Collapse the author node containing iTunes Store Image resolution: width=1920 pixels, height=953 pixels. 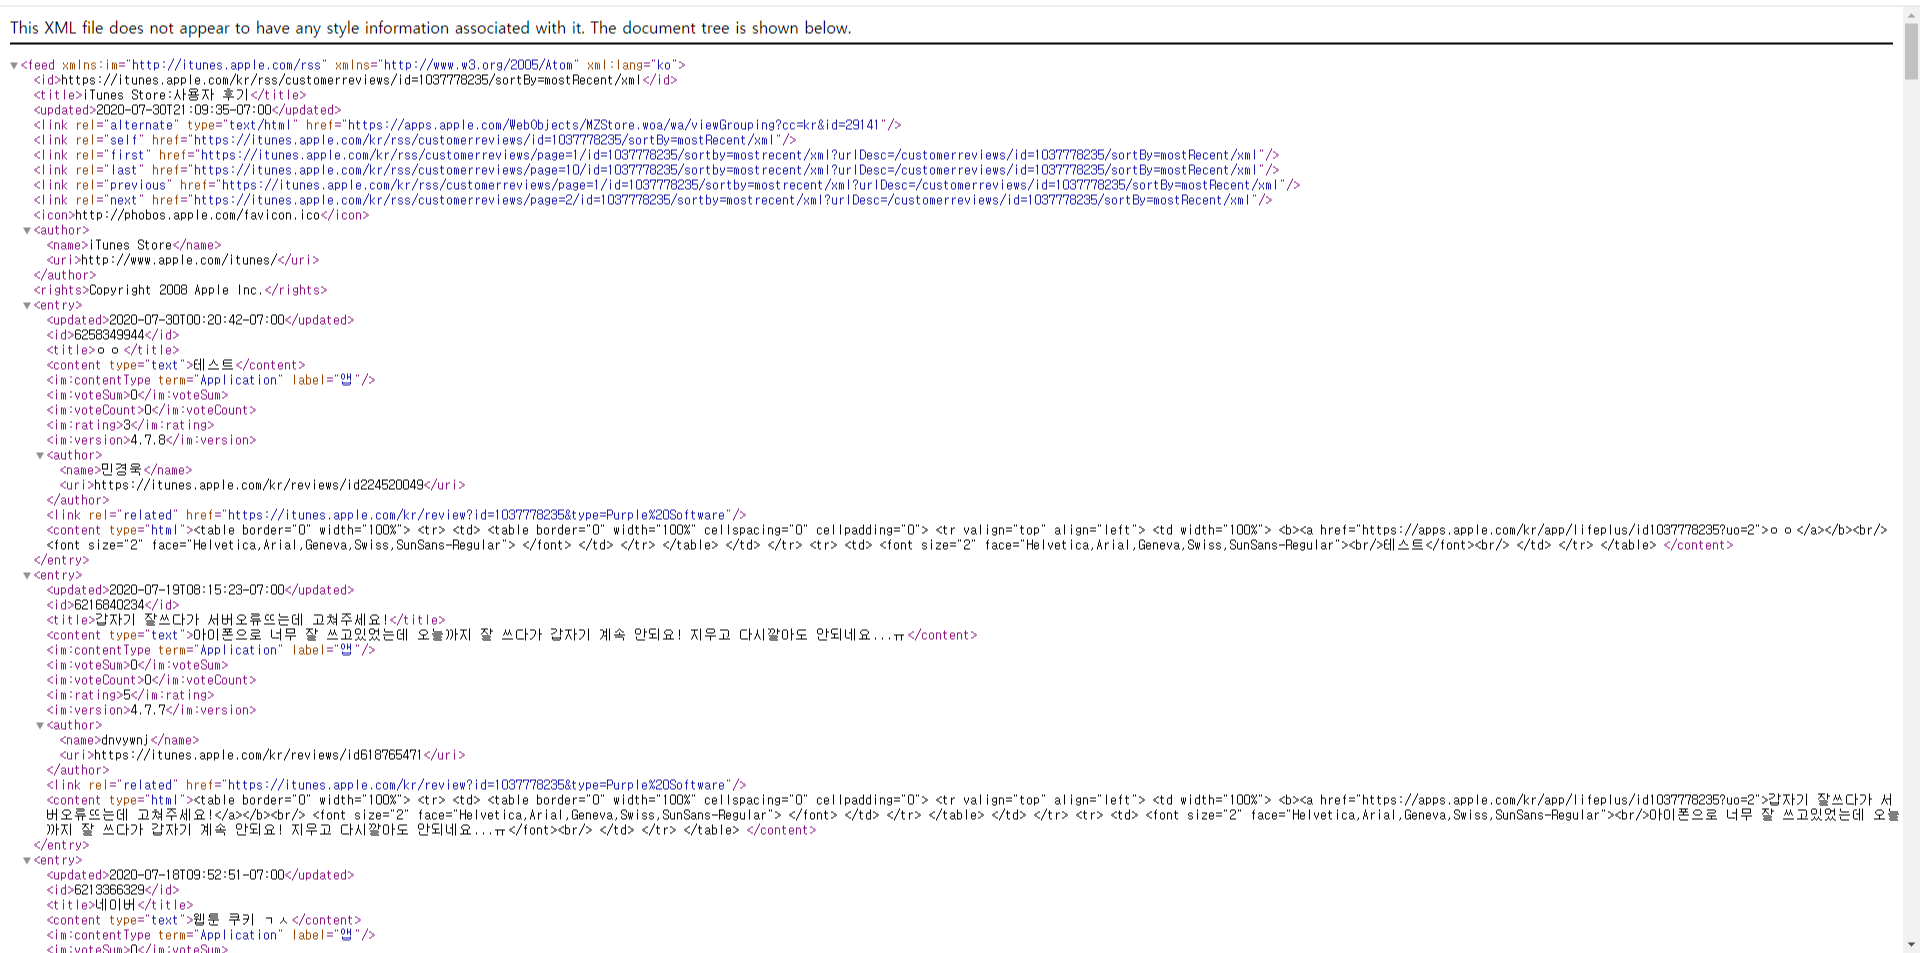tap(27, 231)
